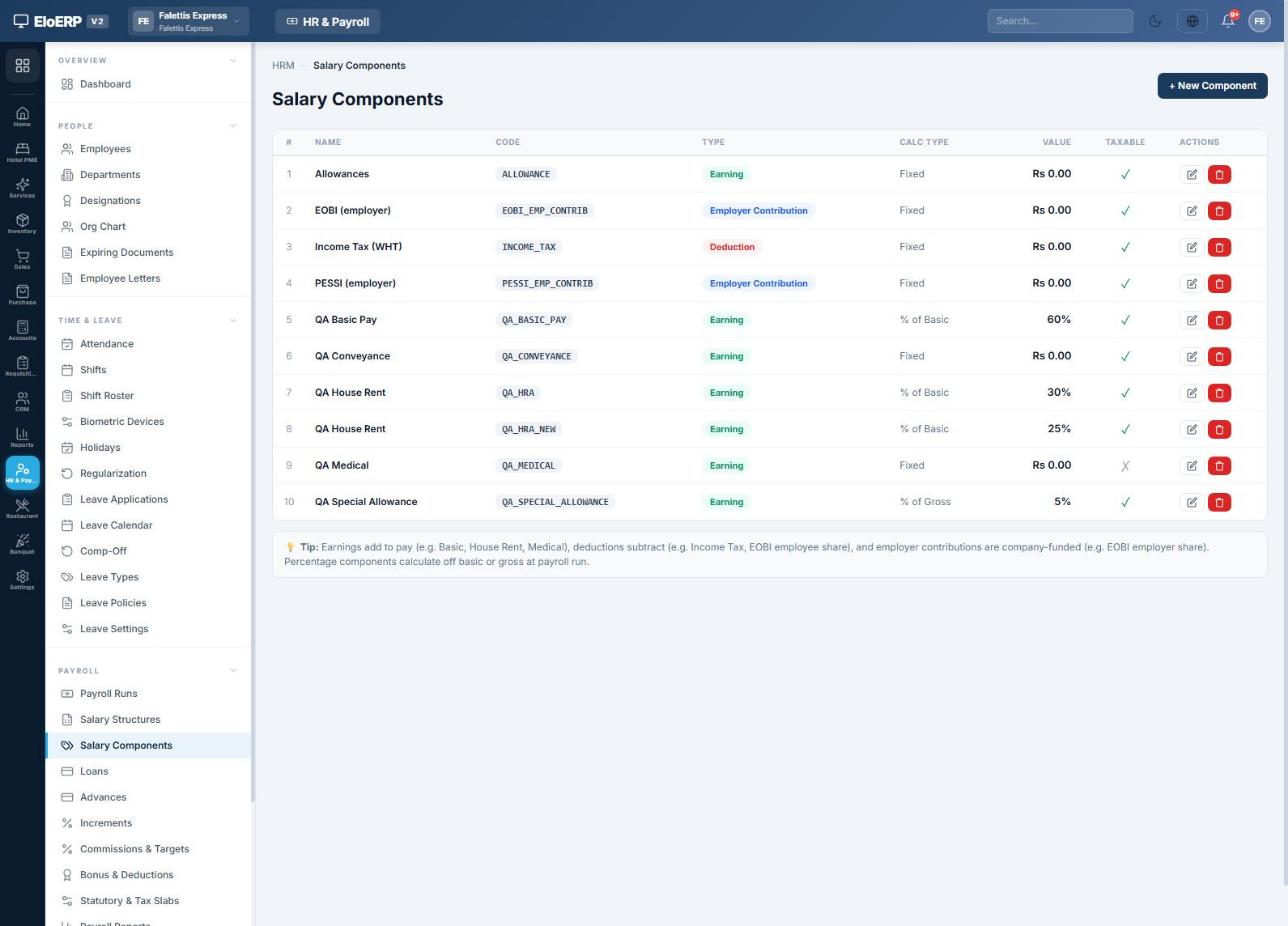The image size is (1288, 926).
Task: Open Statutory & Tax Slabs page
Action: pyautogui.click(x=148, y=901)
